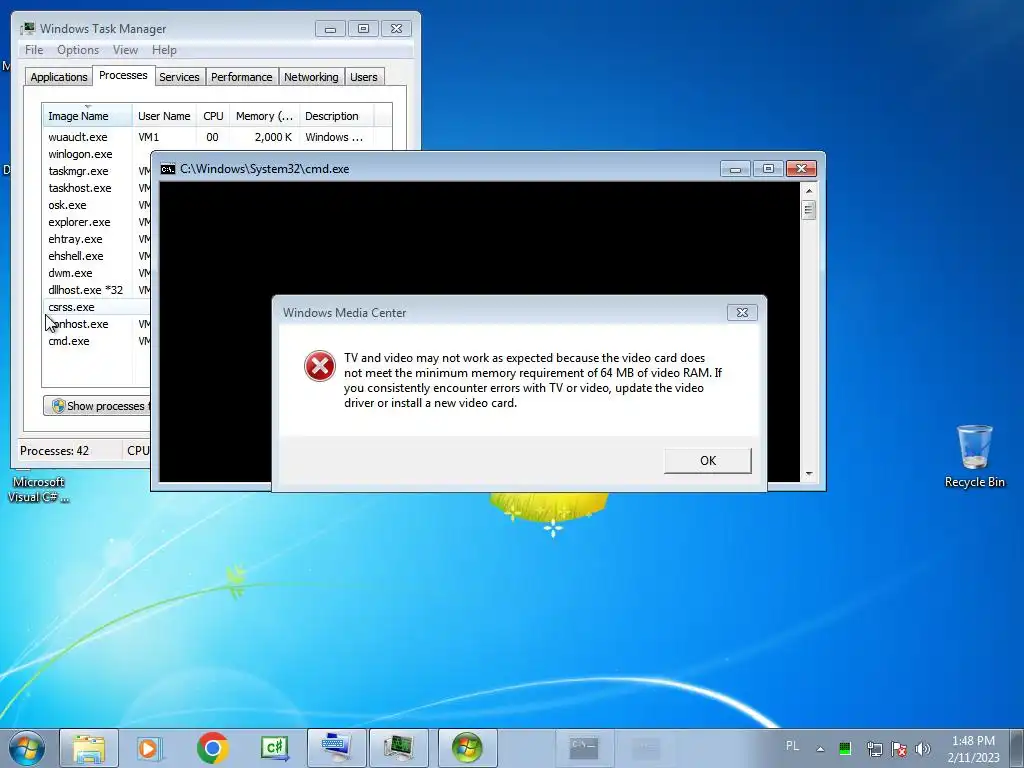
Task: Click Show processes from all users button
Action: tap(97, 406)
